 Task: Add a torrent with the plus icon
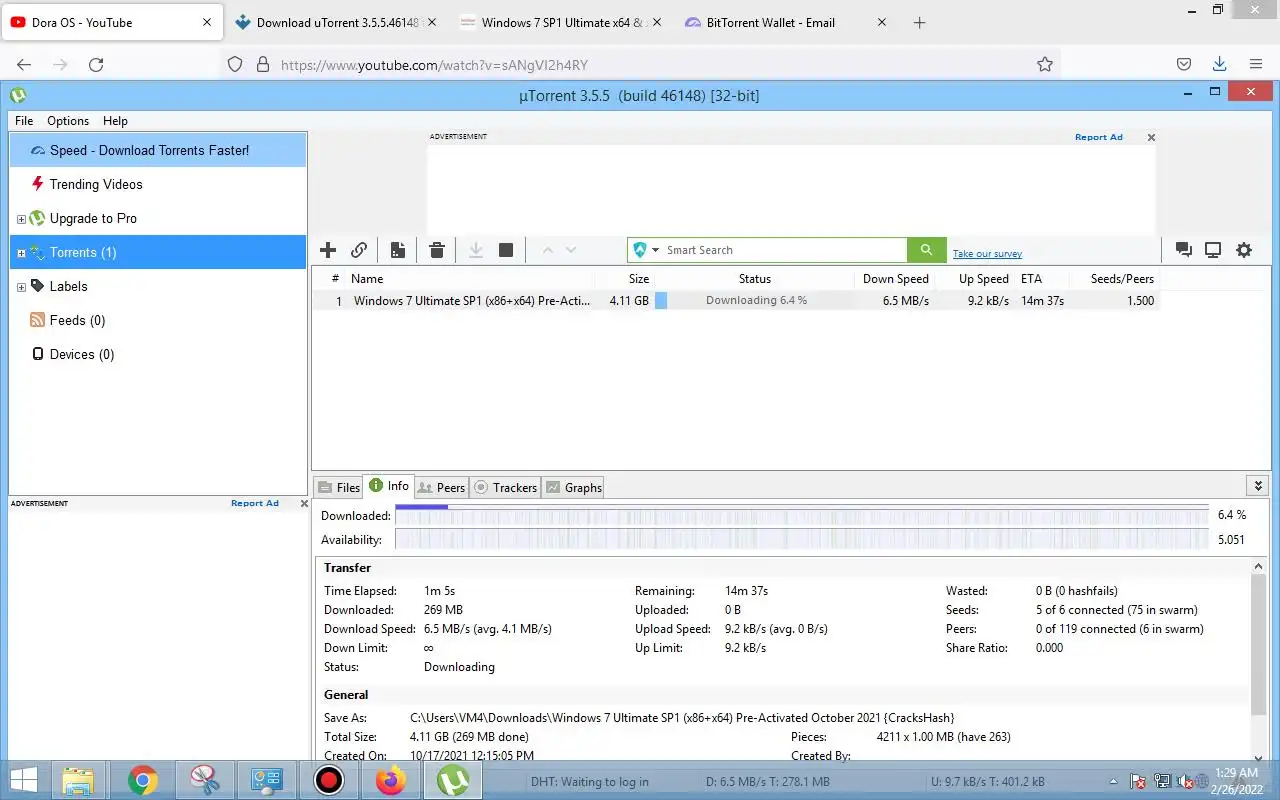pyautogui.click(x=328, y=250)
